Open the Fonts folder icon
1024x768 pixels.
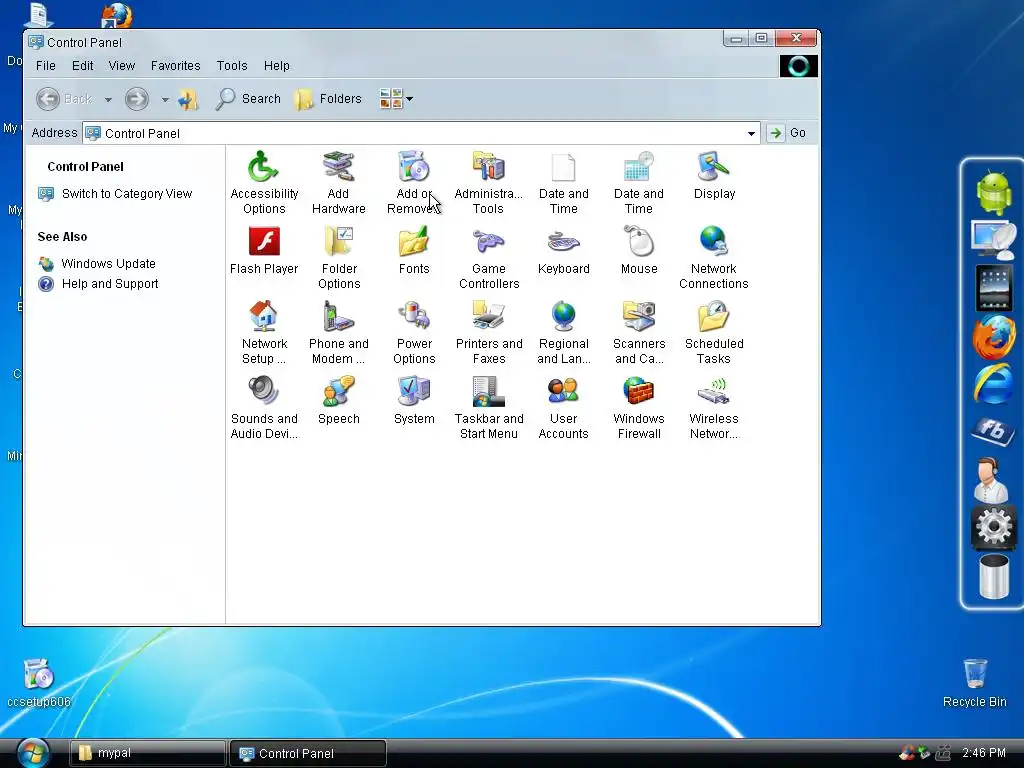click(x=413, y=242)
